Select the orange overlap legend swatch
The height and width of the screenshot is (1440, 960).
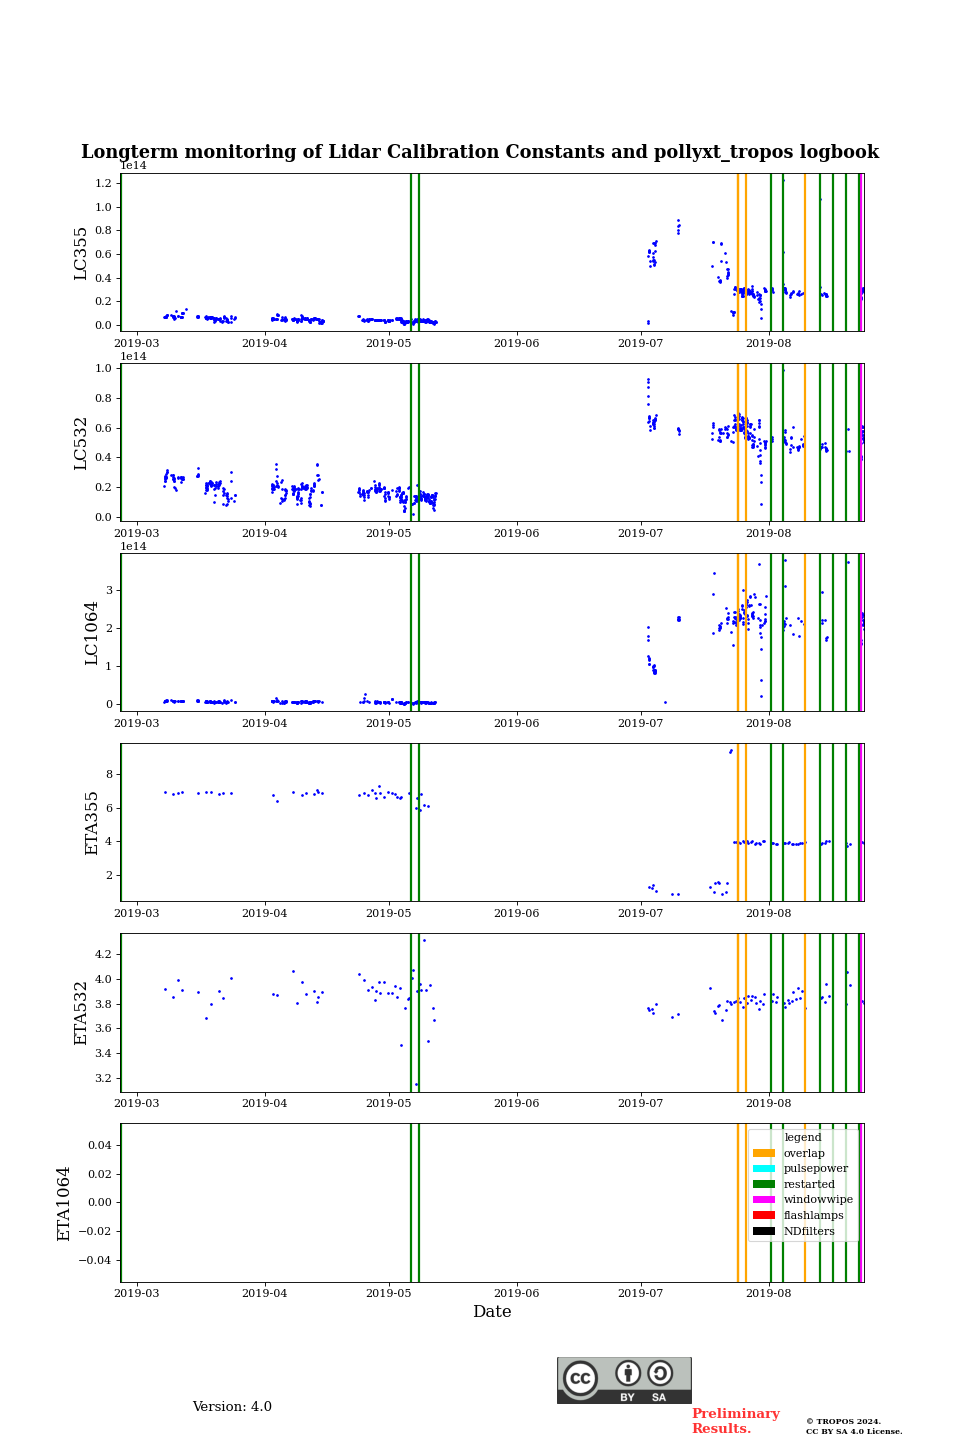coord(764,1153)
